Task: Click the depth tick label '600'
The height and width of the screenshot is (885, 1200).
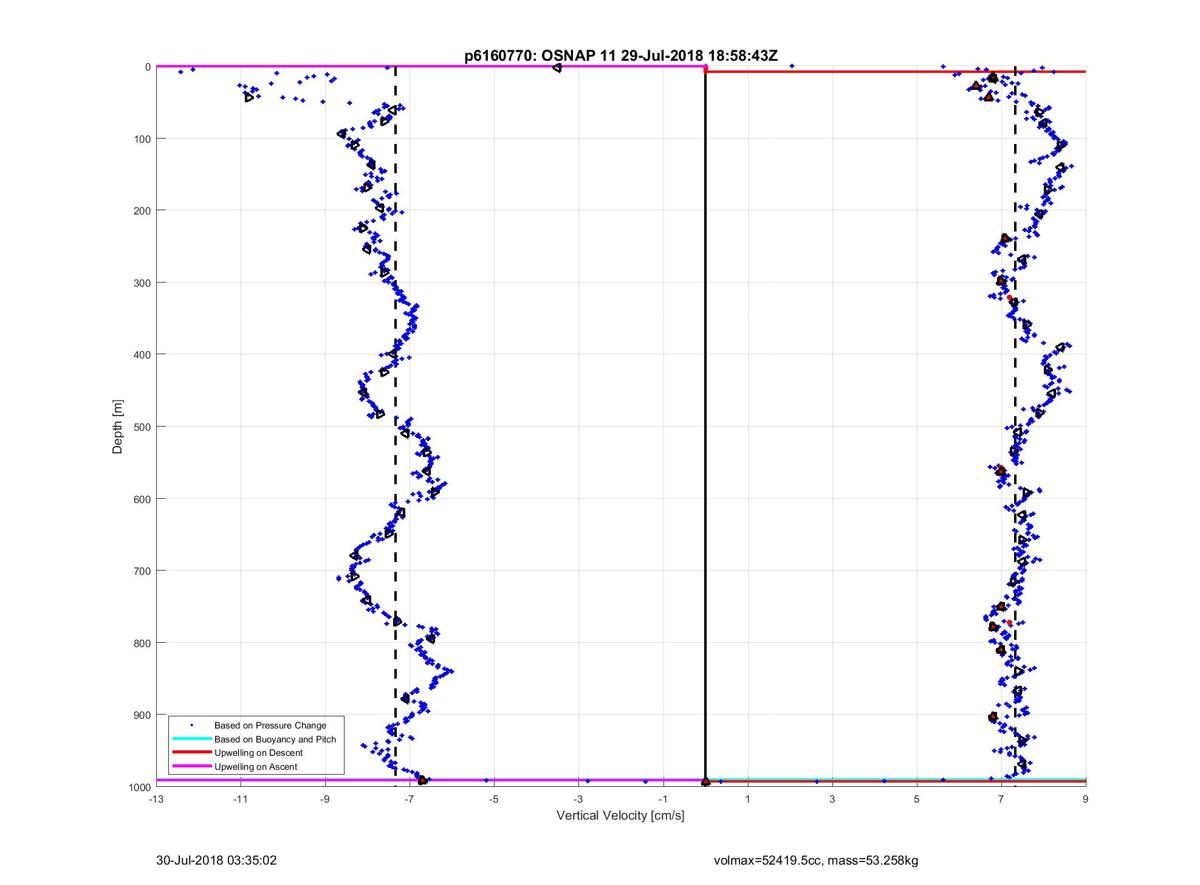Action: pyautogui.click(x=143, y=499)
